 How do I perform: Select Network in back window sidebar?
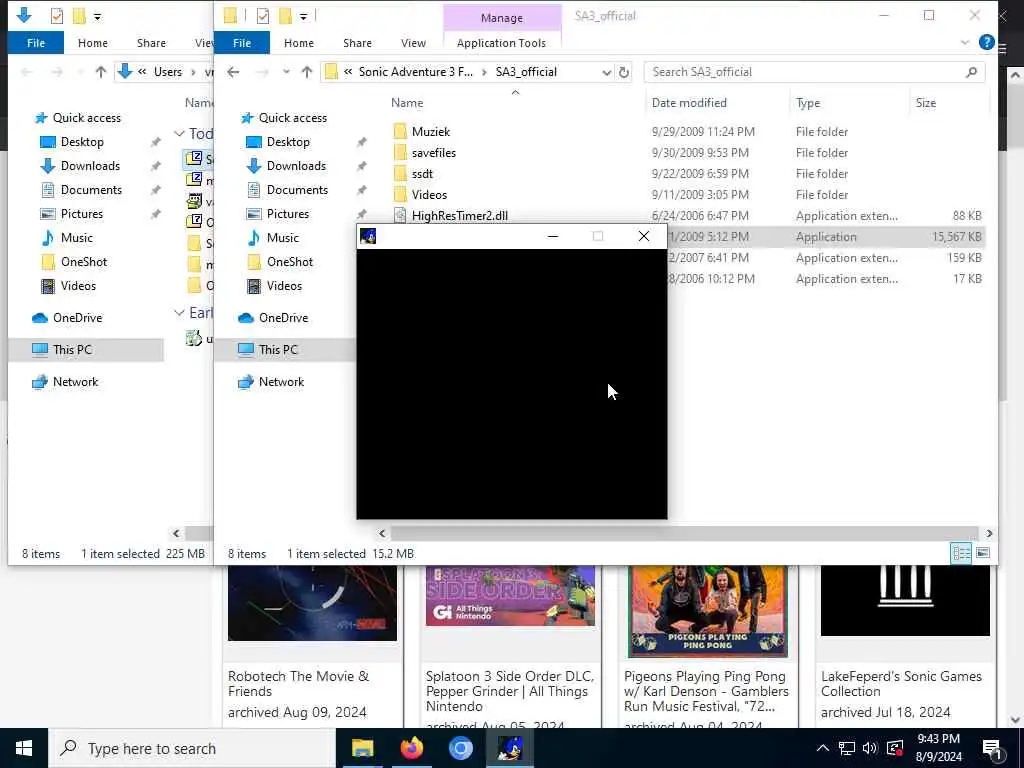point(75,382)
